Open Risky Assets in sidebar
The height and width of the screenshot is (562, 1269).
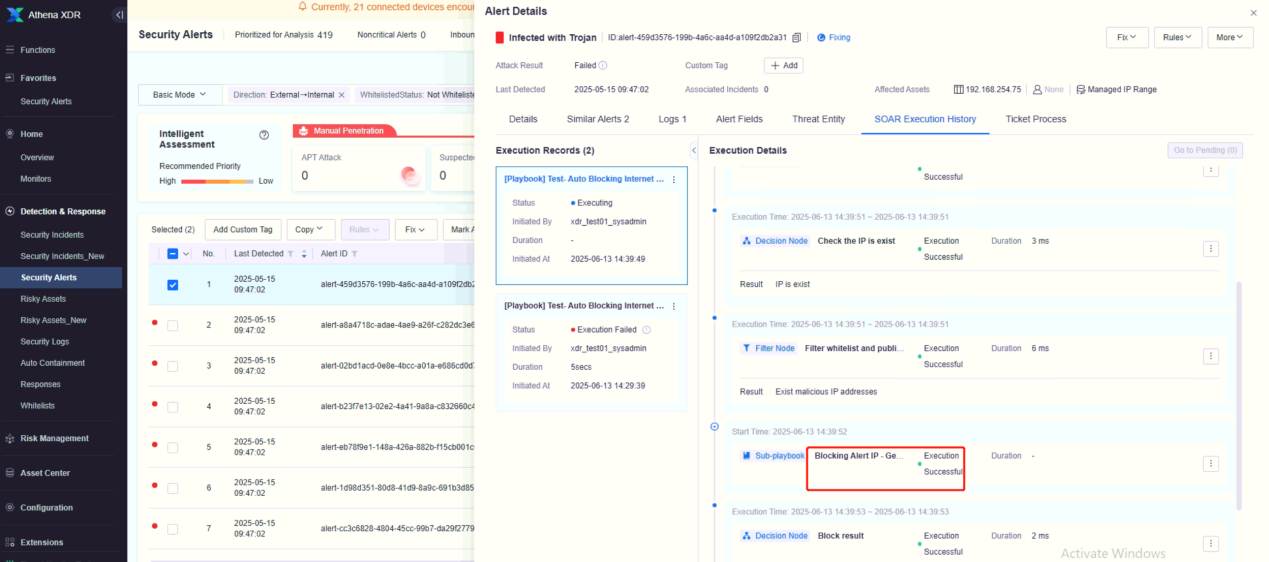click(43, 299)
